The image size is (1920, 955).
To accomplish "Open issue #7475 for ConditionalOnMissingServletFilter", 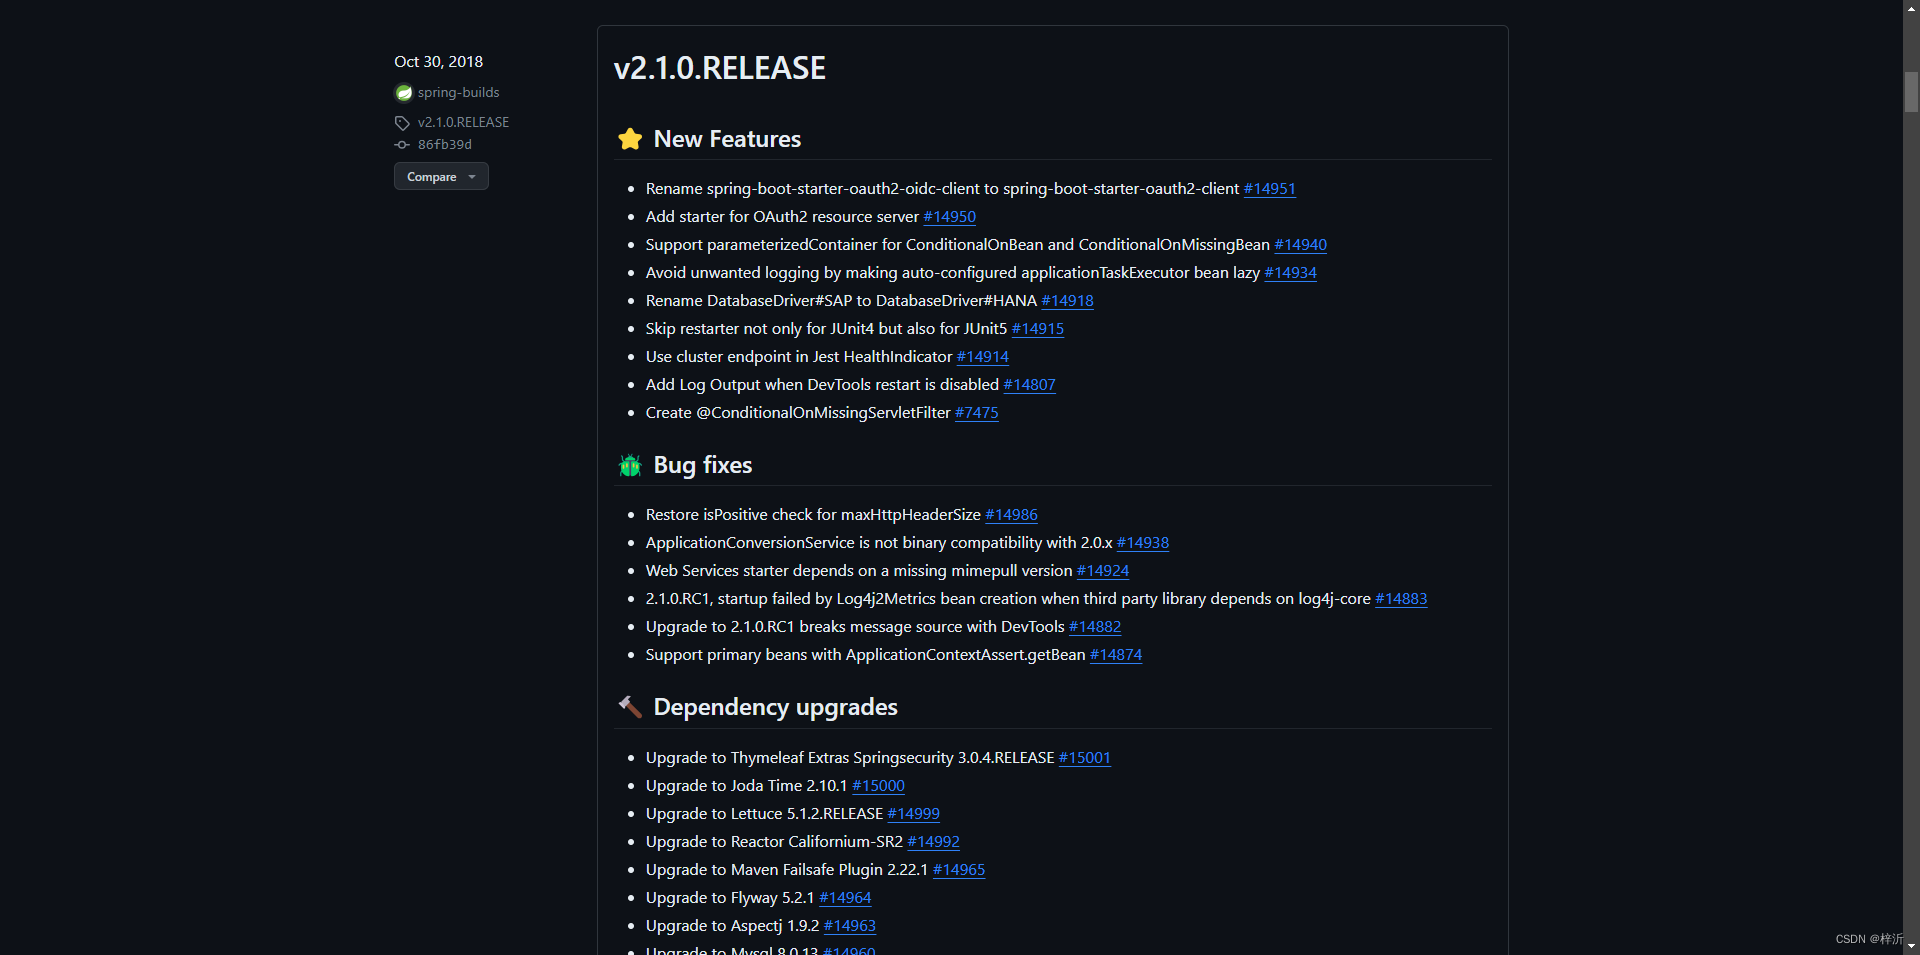I will point(976,412).
